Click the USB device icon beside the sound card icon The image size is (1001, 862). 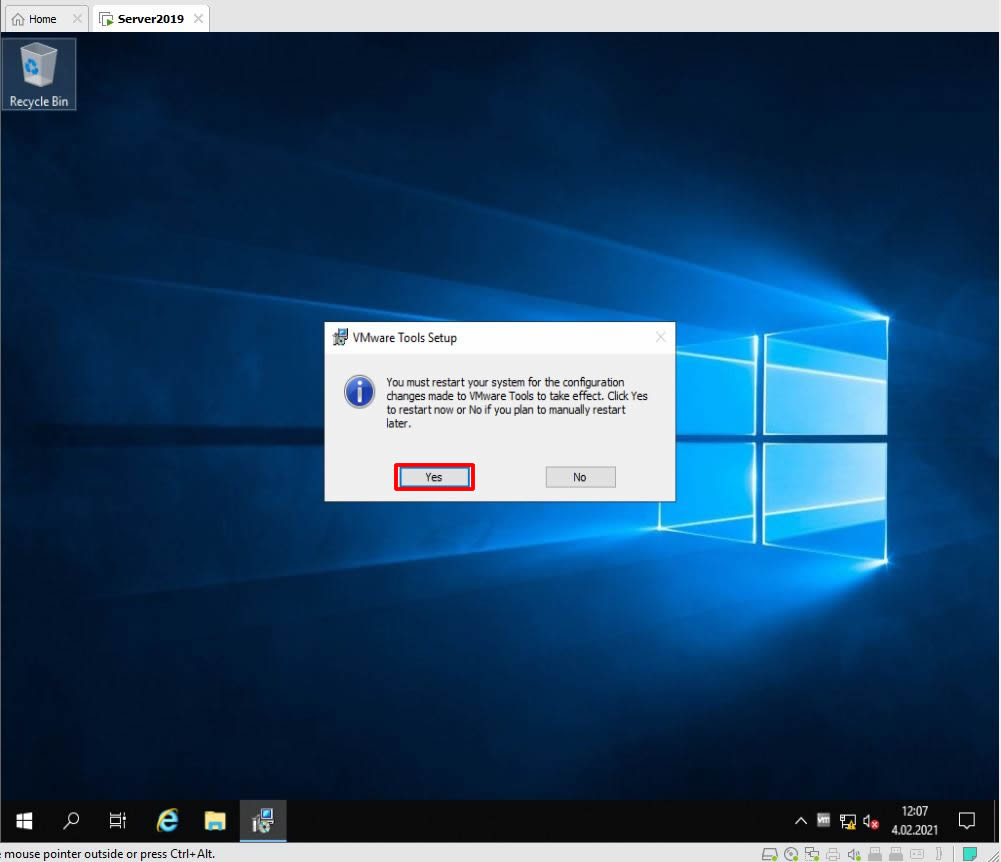[x=875, y=854]
